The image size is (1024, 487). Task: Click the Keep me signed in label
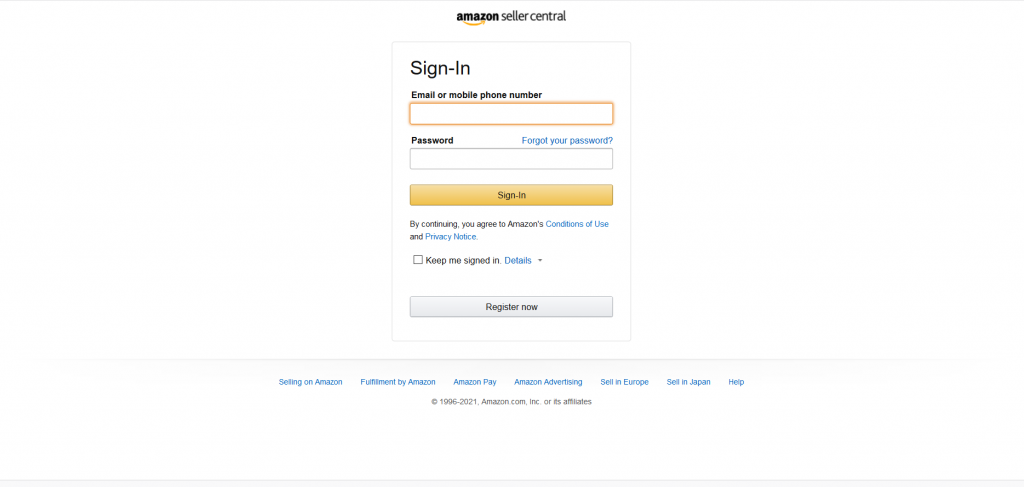click(464, 260)
